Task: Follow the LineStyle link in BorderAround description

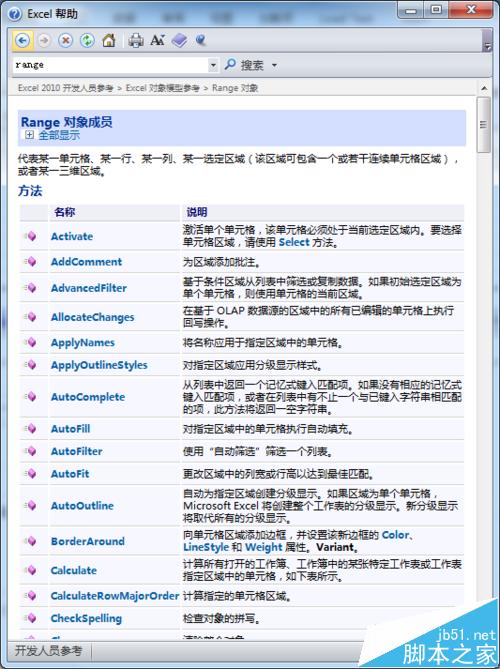Action: pyautogui.click(x=205, y=547)
